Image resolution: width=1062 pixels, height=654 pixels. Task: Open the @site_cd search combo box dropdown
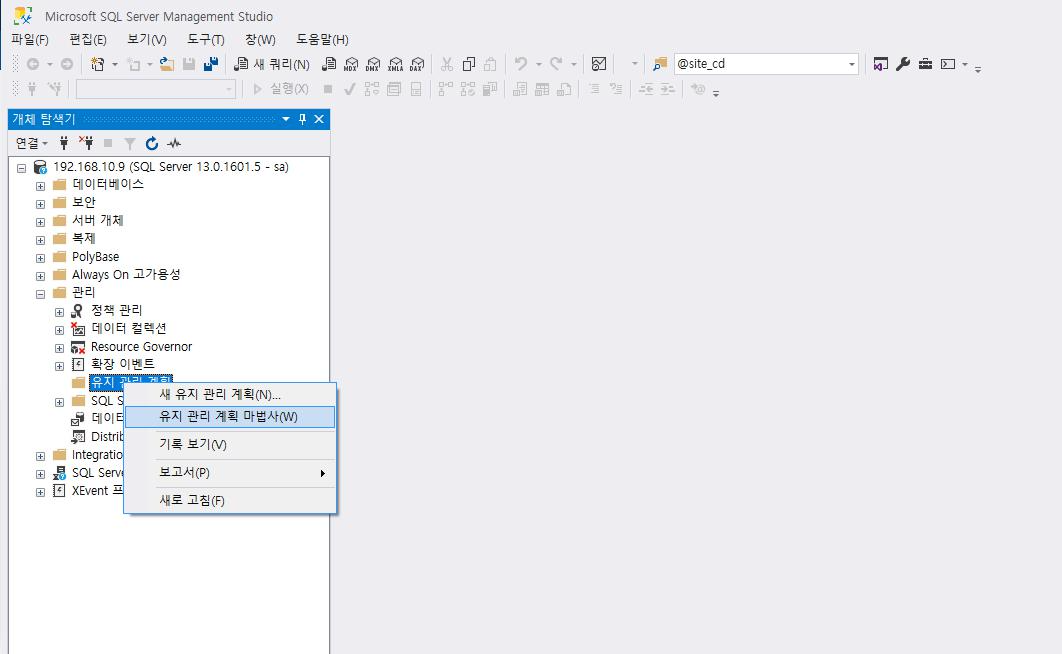click(851, 64)
